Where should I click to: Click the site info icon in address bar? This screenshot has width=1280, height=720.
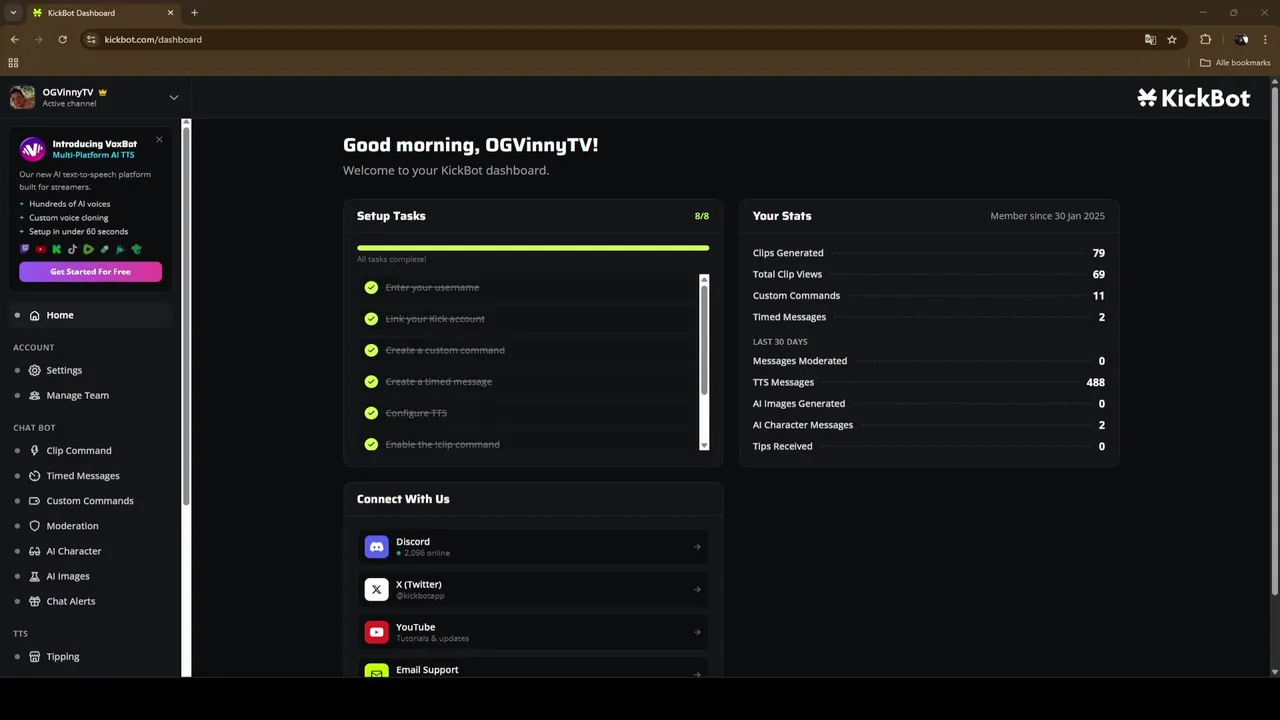(x=91, y=39)
